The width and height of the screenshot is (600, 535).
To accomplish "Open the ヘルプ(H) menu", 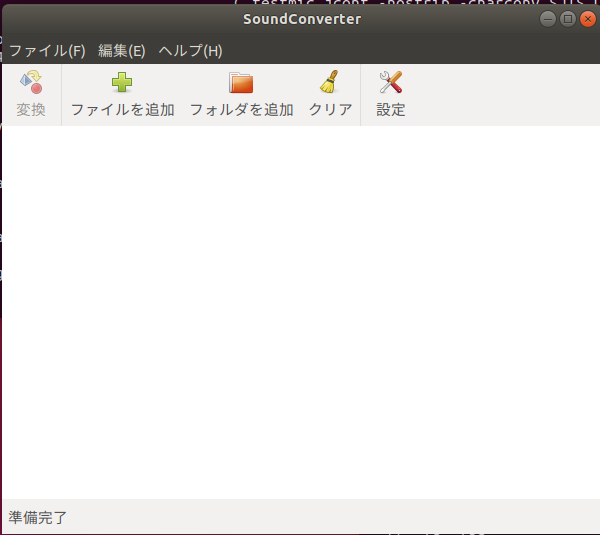I will coord(191,51).
